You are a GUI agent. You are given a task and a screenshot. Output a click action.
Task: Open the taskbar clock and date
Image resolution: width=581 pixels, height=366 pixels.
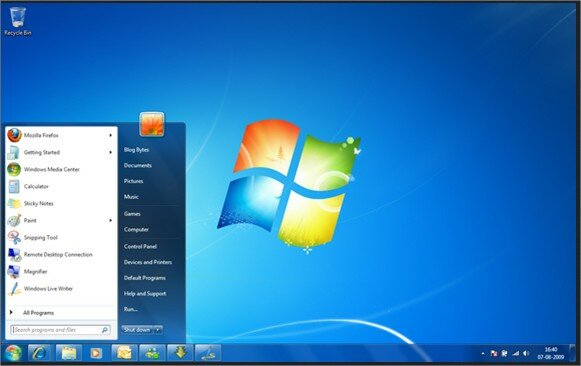click(551, 353)
